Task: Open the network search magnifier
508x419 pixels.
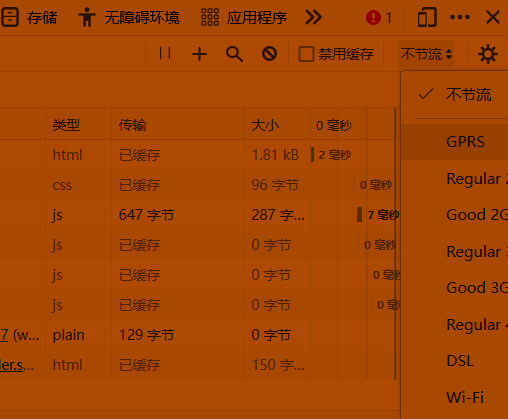Action: click(234, 54)
